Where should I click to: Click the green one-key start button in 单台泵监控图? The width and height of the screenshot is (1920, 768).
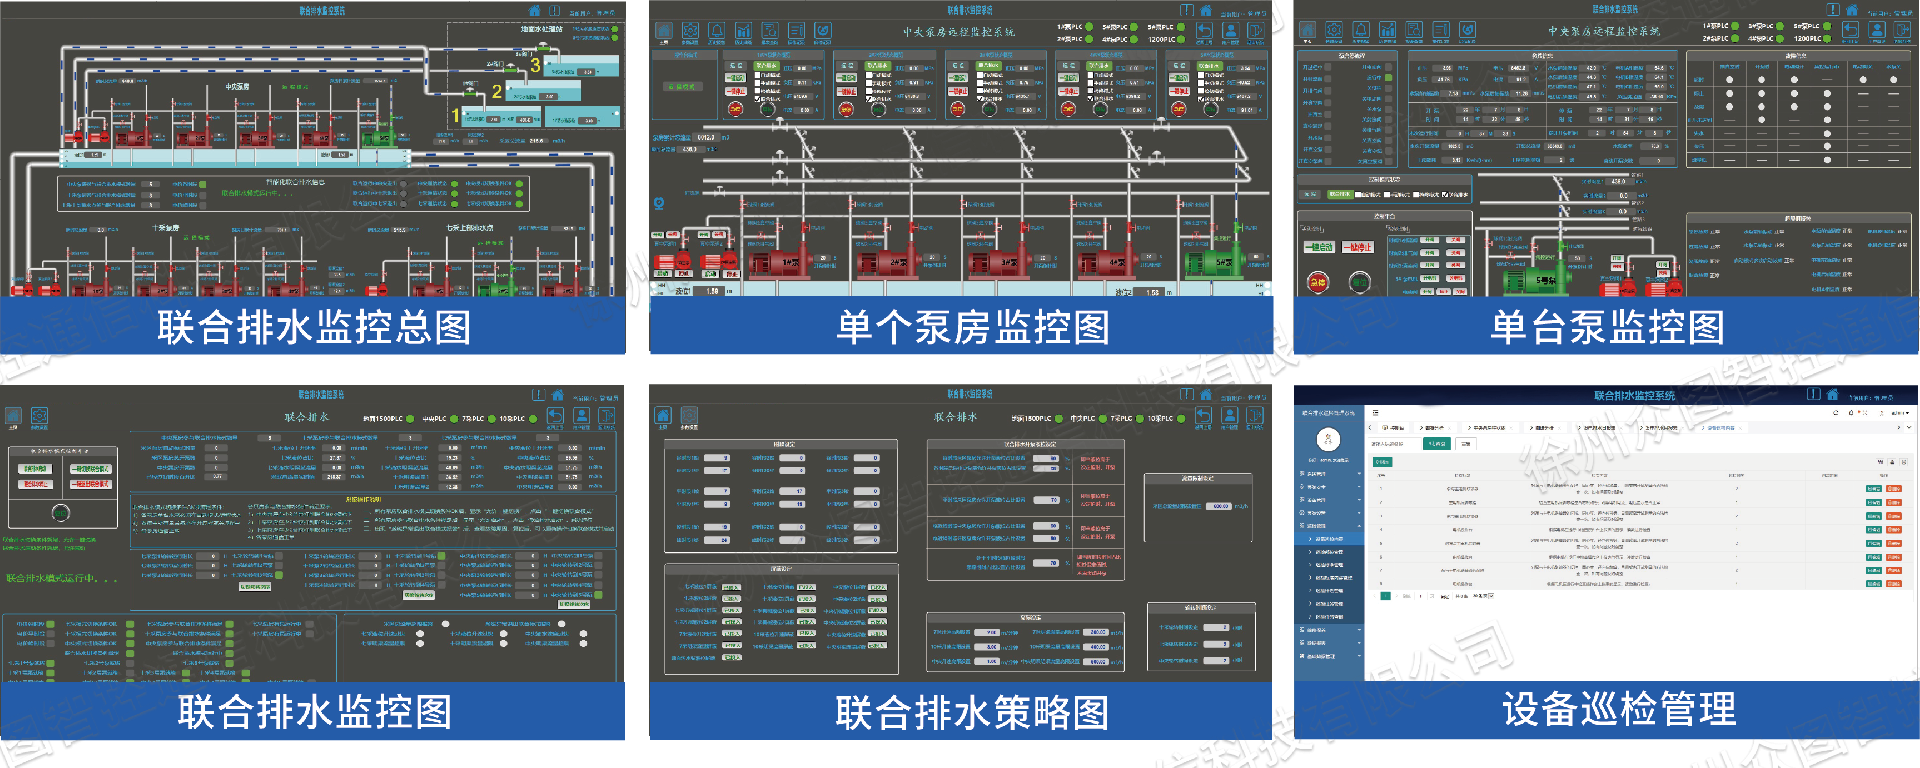1318,247
